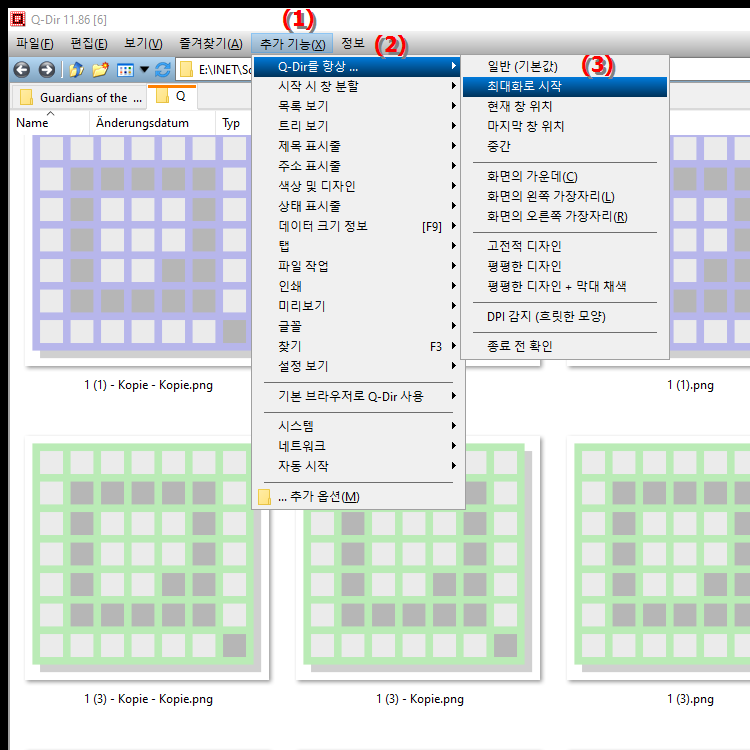Open the 미리보기 submenu entry
The image size is (750, 750).
(x=357, y=306)
